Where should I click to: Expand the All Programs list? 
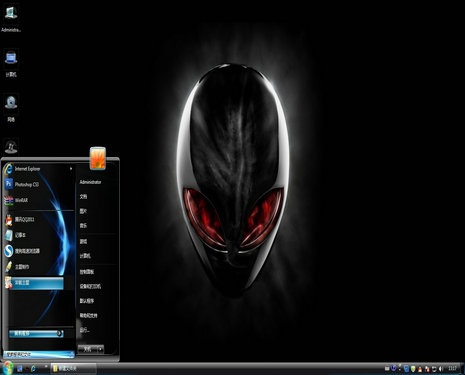point(36,333)
